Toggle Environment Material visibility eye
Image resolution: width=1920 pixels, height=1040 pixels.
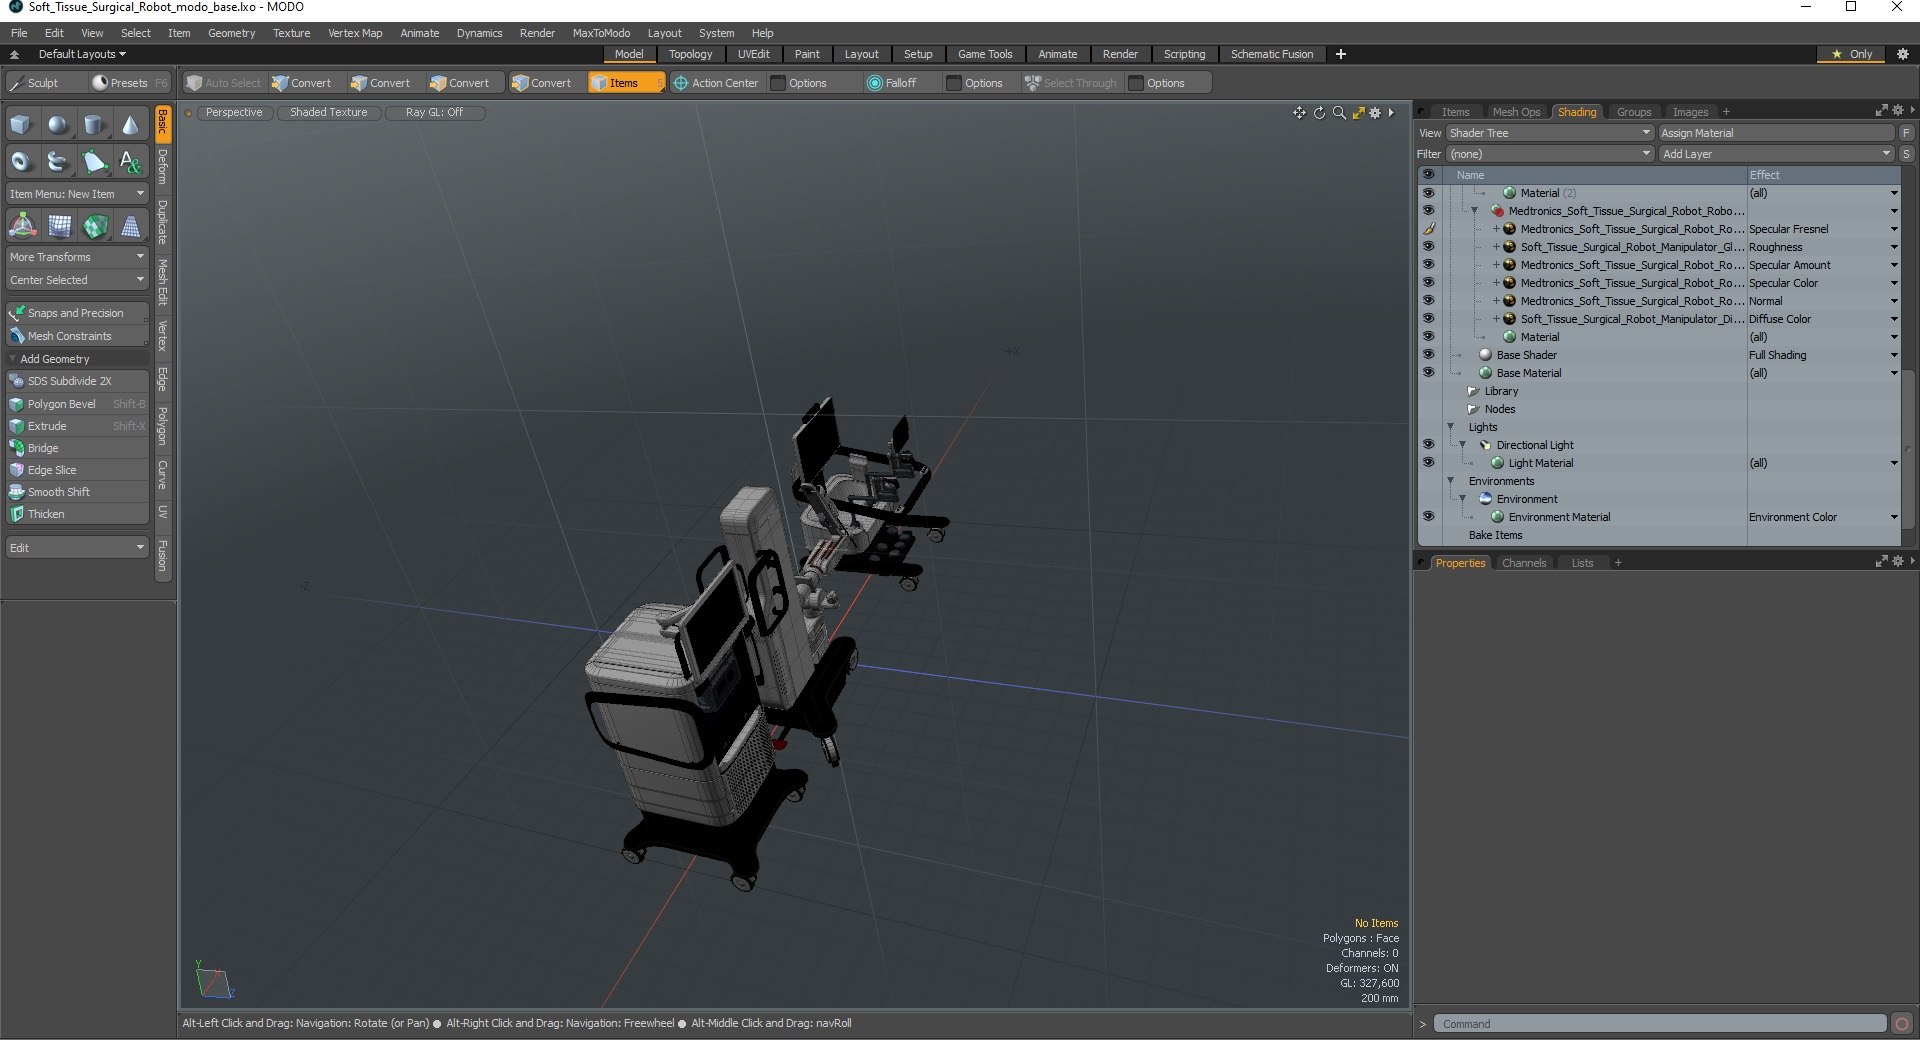click(1428, 517)
